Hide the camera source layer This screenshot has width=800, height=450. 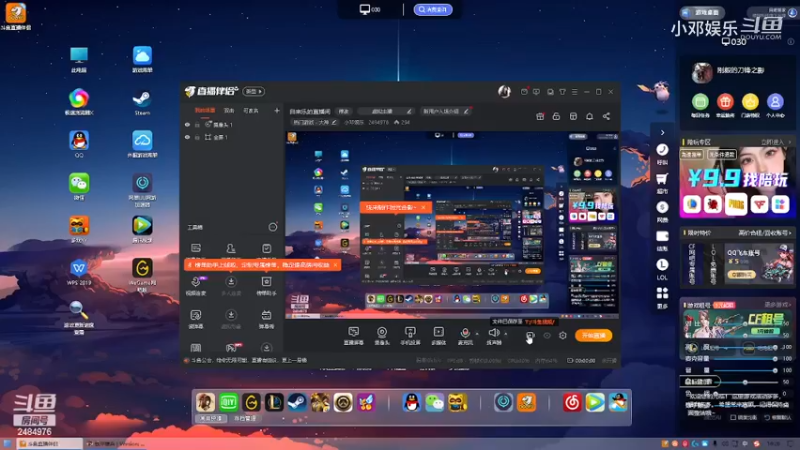coord(187,124)
